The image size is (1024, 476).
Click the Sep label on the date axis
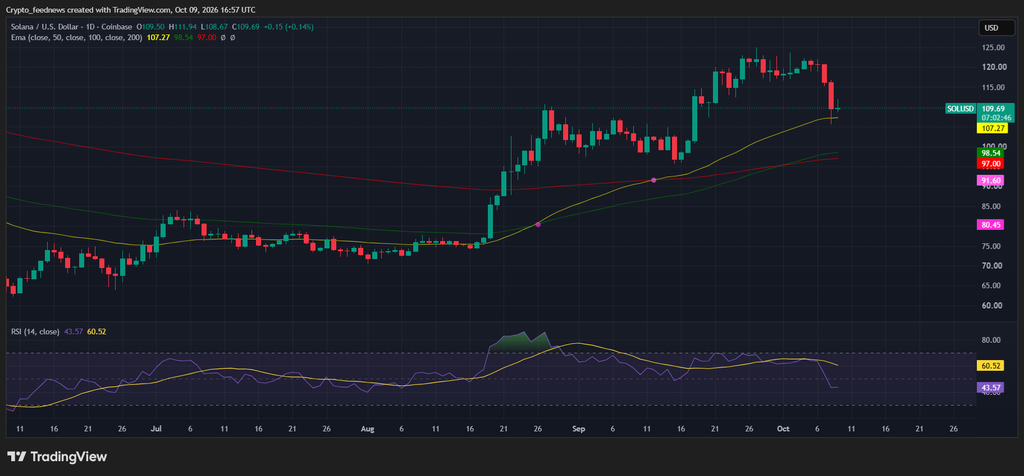[x=579, y=429]
